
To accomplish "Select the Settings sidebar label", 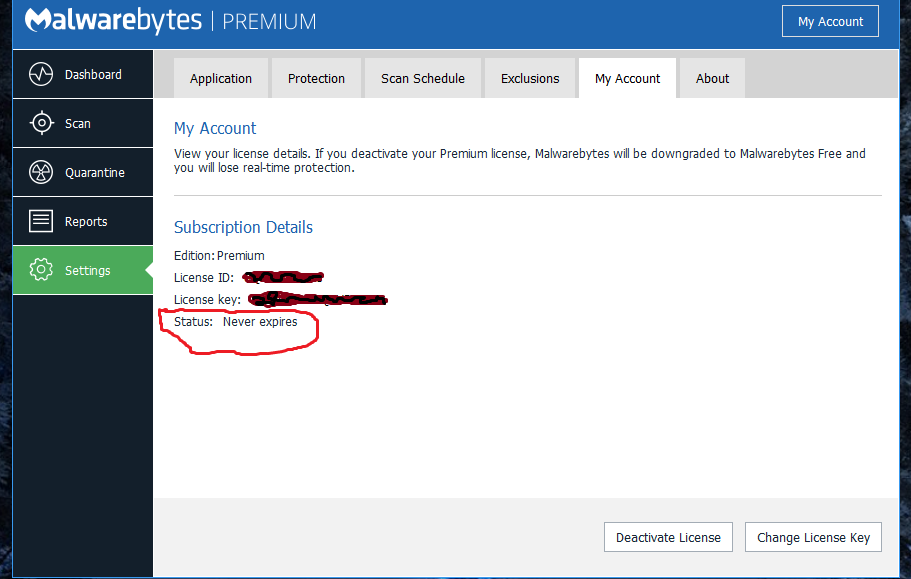I will (88, 271).
